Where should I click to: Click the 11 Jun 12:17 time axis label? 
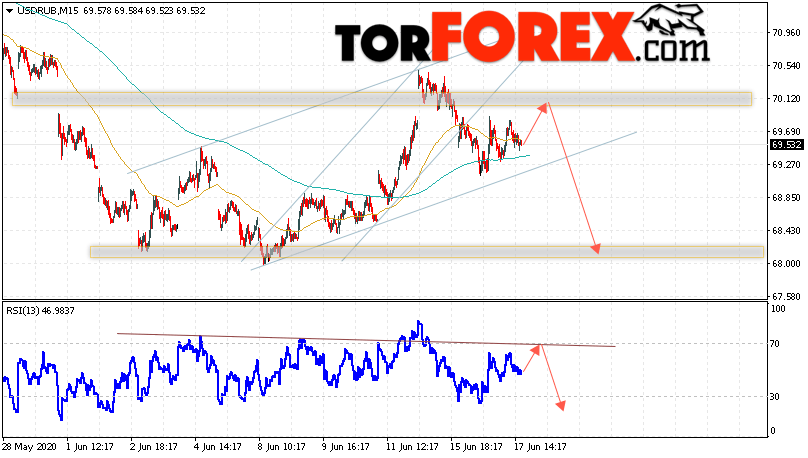click(x=412, y=447)
